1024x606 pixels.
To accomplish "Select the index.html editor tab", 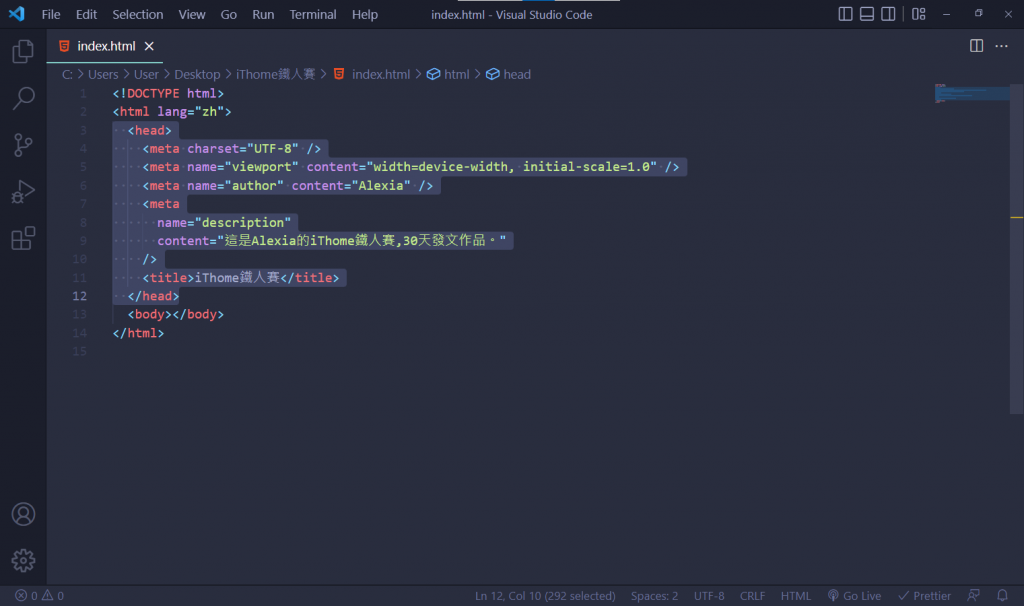I will click(104, 46).
